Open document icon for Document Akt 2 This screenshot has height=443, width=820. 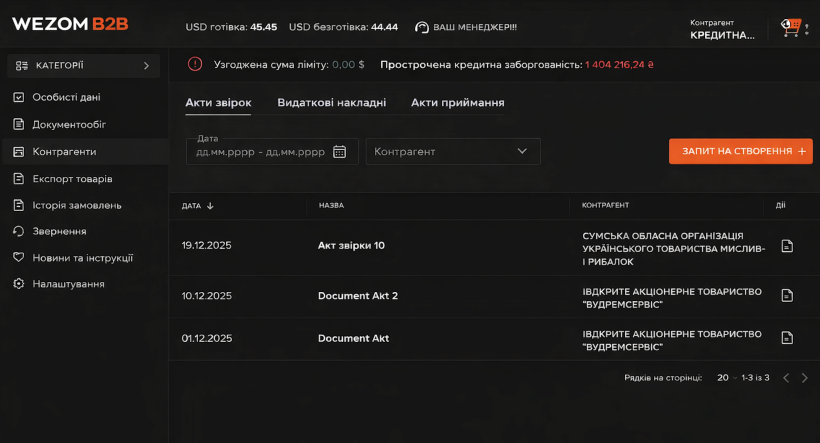coord(787,295)
